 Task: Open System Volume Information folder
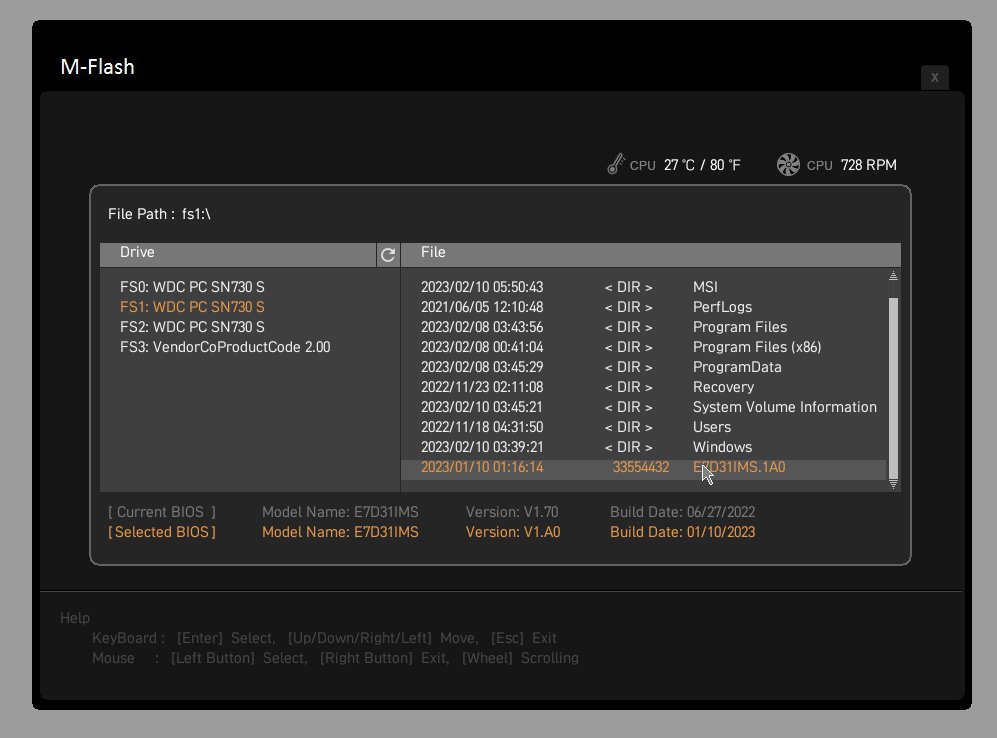pos(784,407)
